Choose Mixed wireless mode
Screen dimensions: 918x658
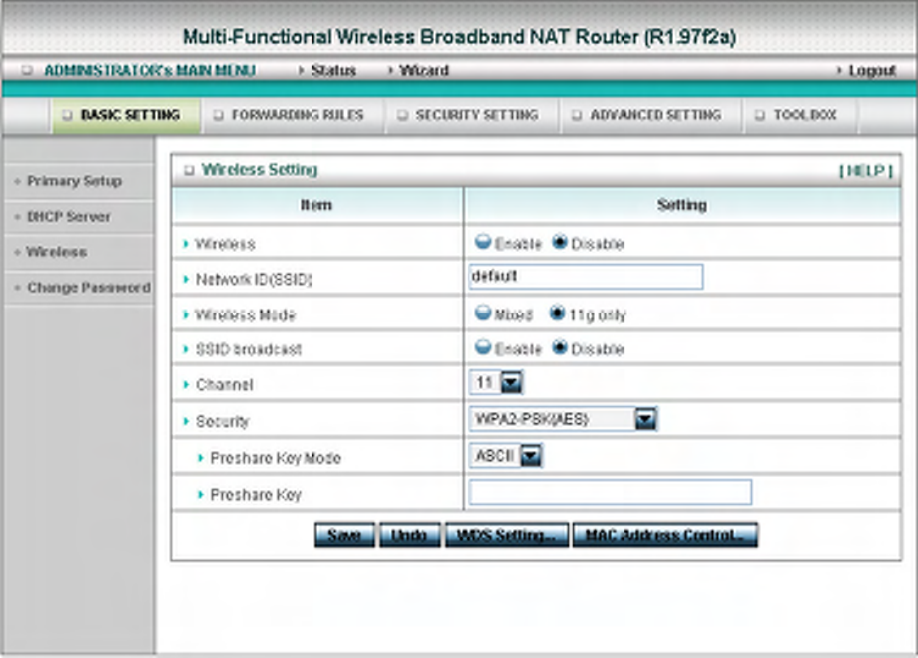pos(483,313)
